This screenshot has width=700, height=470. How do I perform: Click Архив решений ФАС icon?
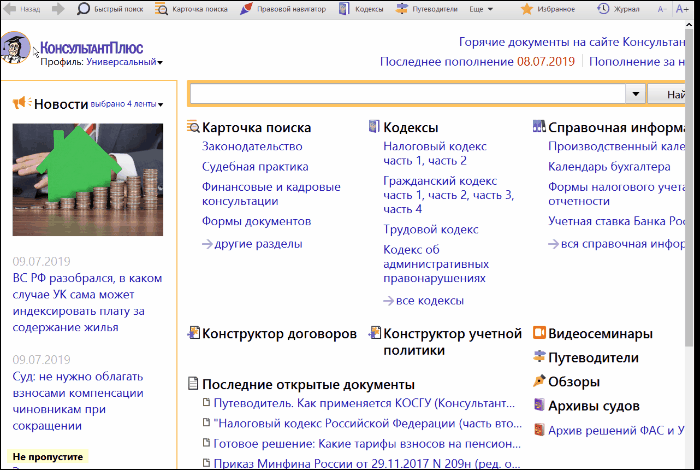539,429
